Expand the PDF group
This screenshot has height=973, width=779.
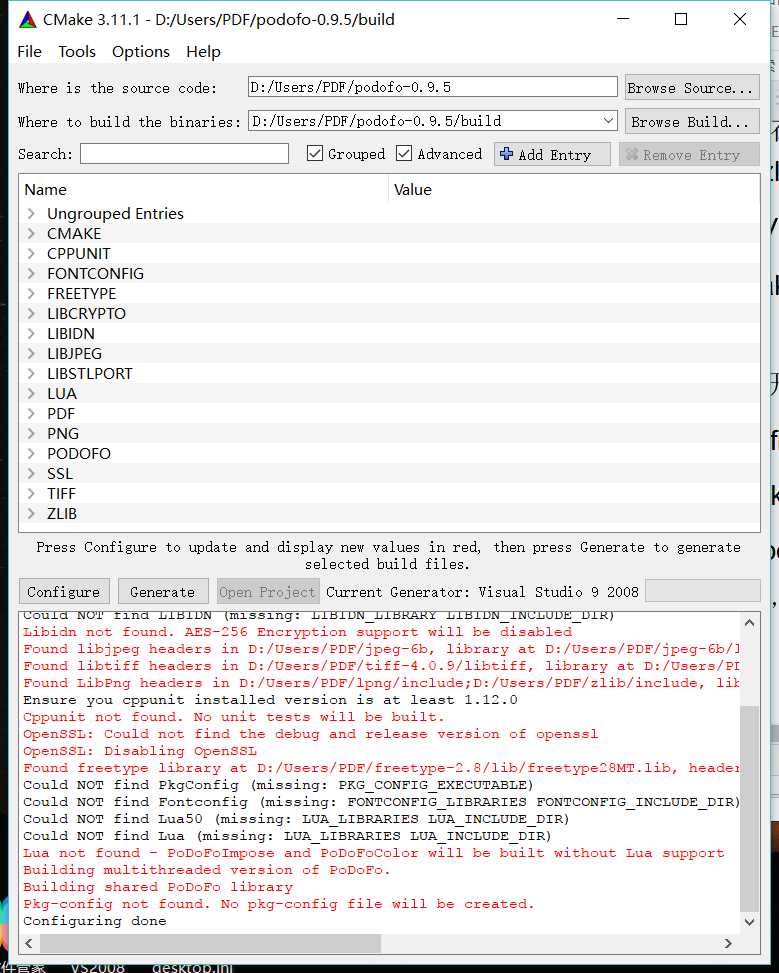[31, 413]
